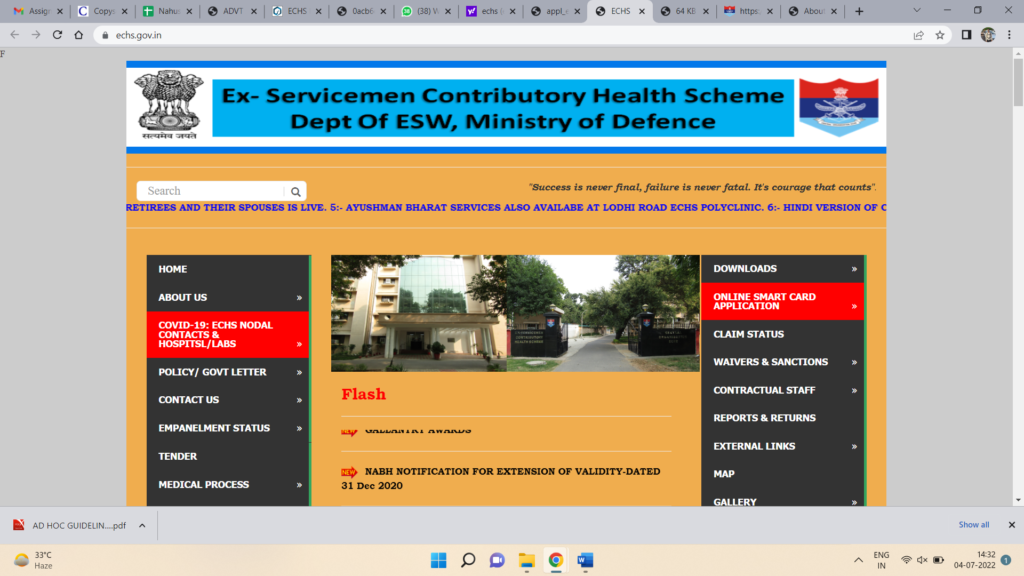This screenshot has width=1024, height=576.
Task: Click the browser back arrow
Action: [14, 33]
